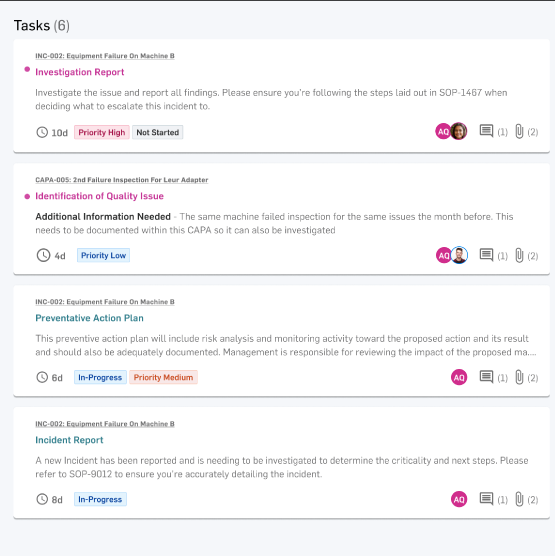Click clock icon next to 4d
Viewport: 555px width, 556px height.
tap(43, 255)
